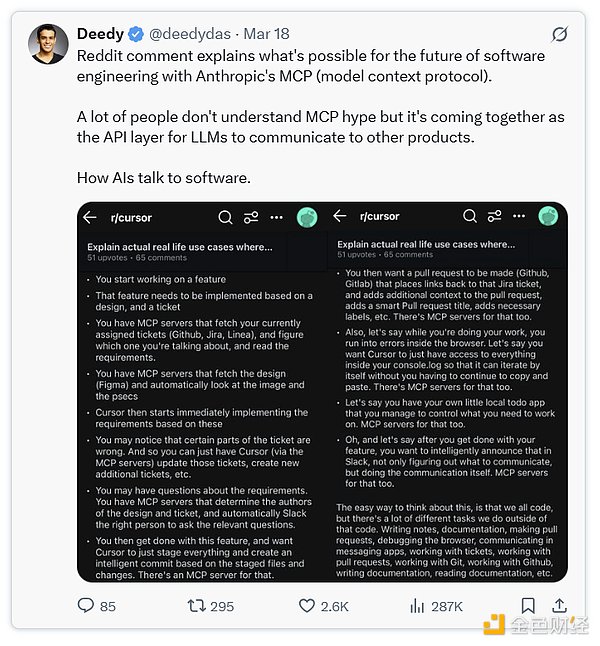Open the sort filter icon in the left screenshot

251,217
